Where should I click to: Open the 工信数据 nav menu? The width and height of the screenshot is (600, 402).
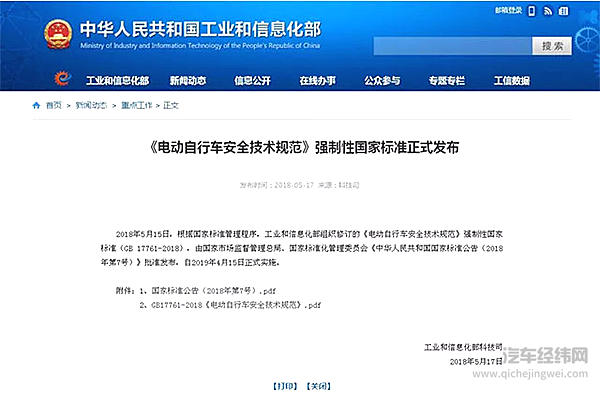[512, 81]
